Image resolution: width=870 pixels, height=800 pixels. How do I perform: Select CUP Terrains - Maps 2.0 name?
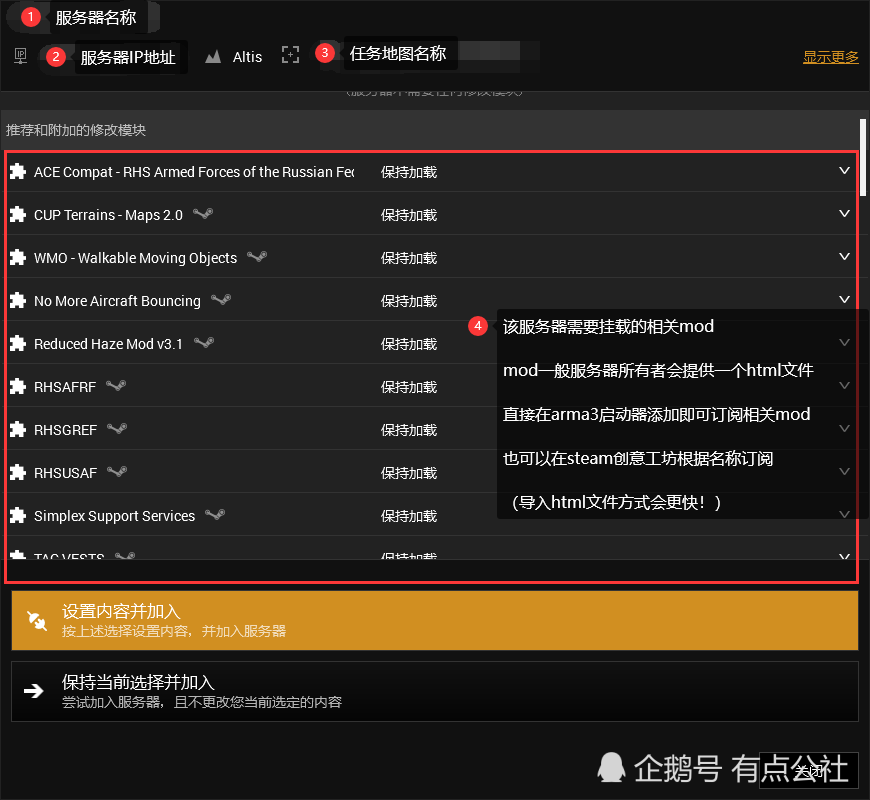108,215
